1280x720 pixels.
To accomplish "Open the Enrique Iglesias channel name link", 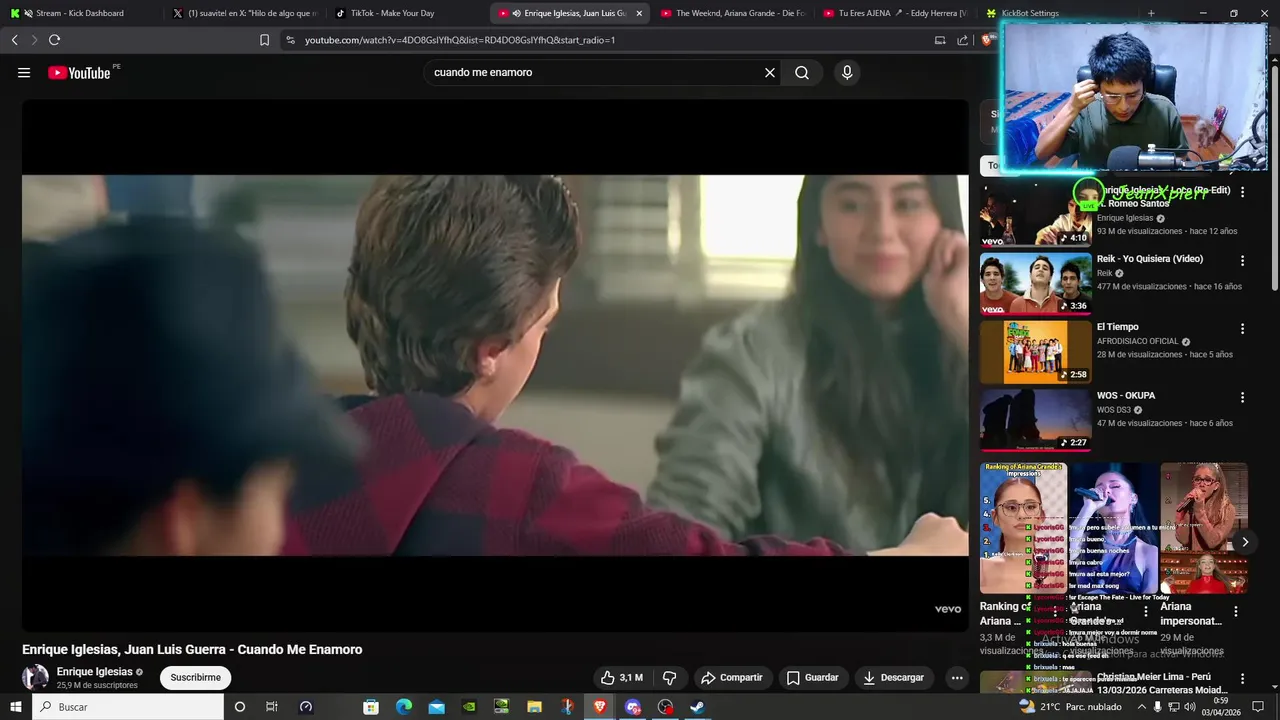I will [95, 672].
